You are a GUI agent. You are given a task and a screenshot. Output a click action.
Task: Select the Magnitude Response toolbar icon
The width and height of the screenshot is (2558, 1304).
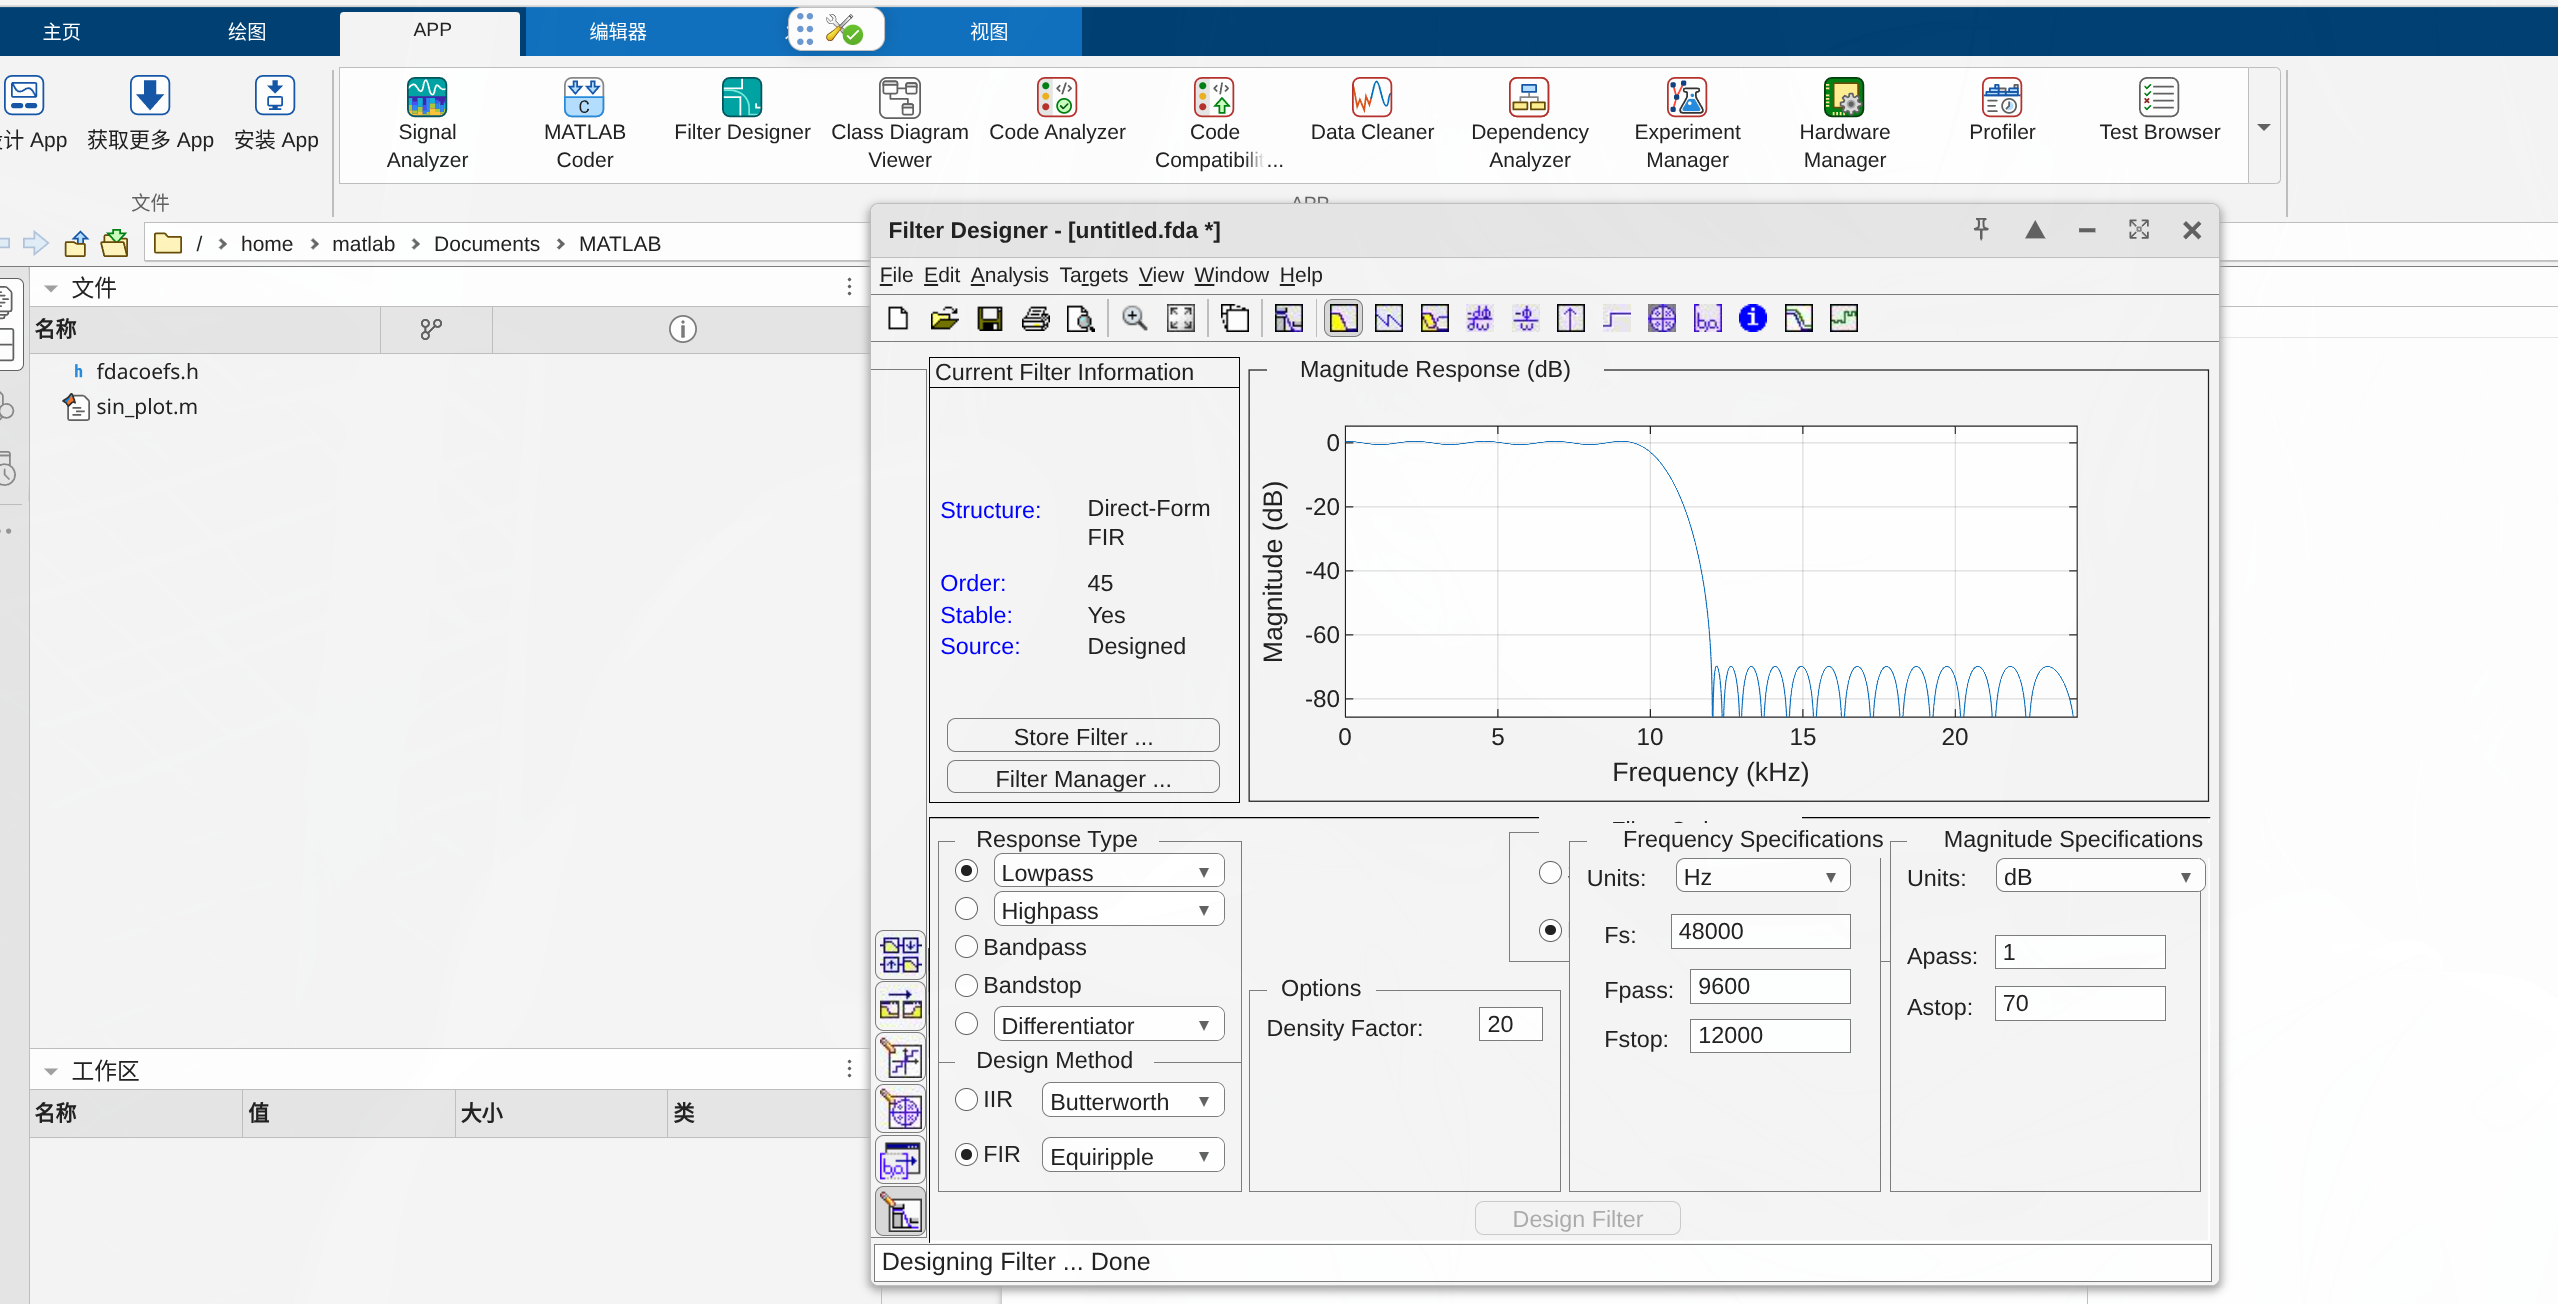1343,319
